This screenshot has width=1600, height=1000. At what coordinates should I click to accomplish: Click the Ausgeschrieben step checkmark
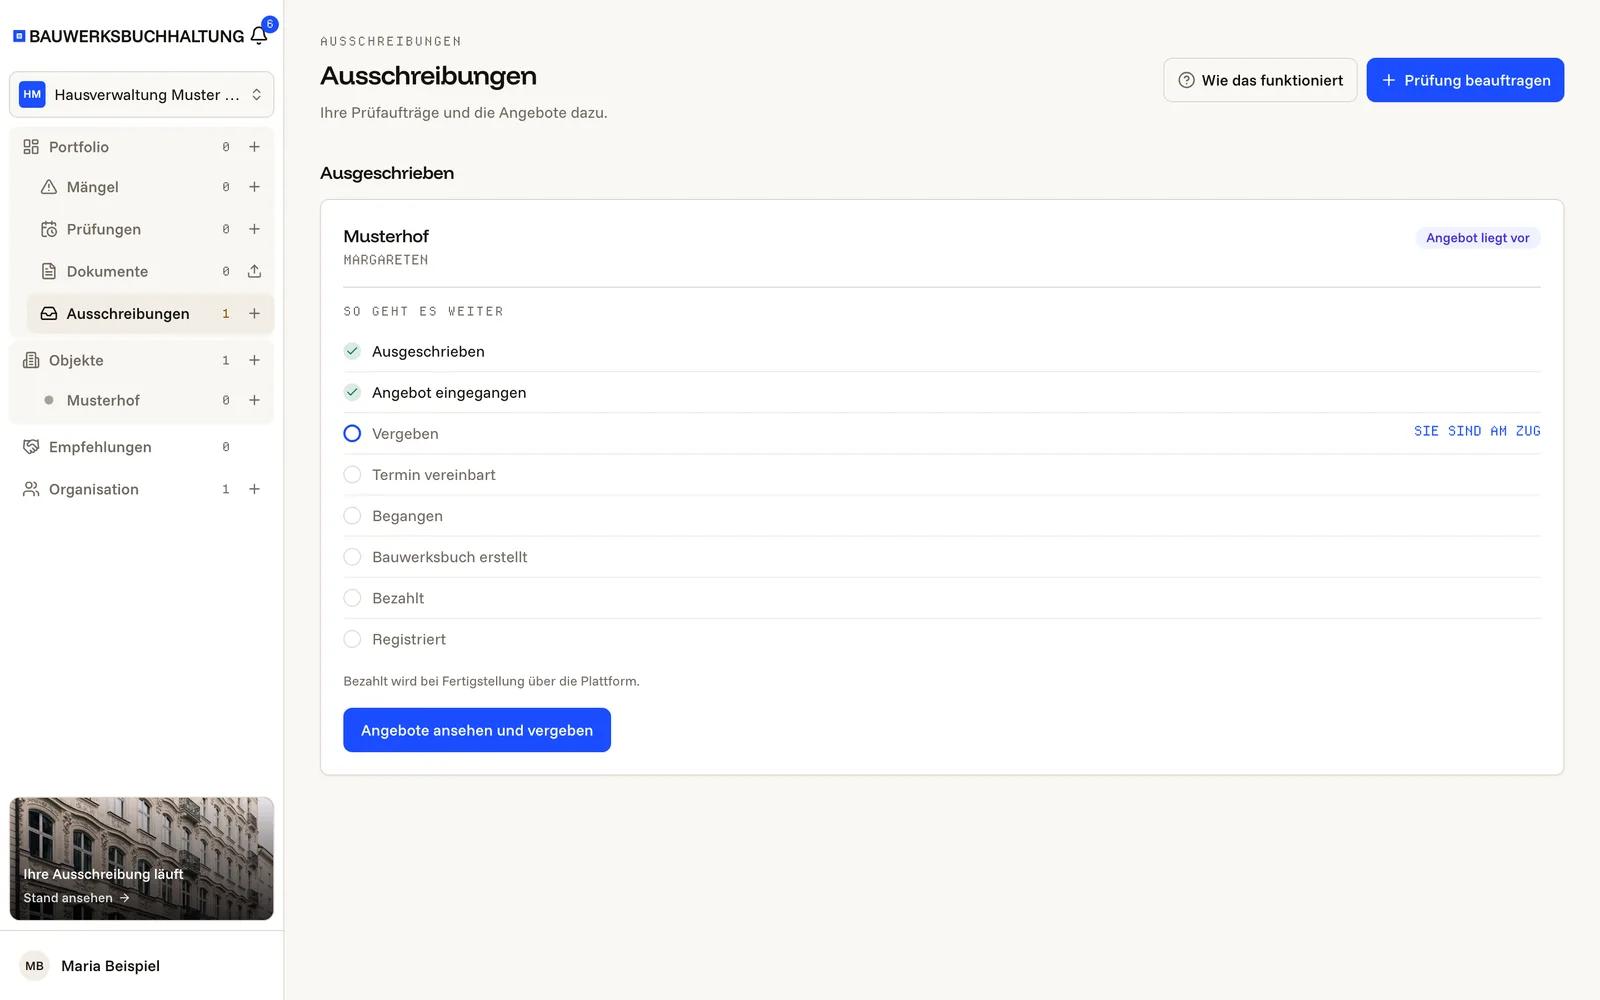[352, 351]
